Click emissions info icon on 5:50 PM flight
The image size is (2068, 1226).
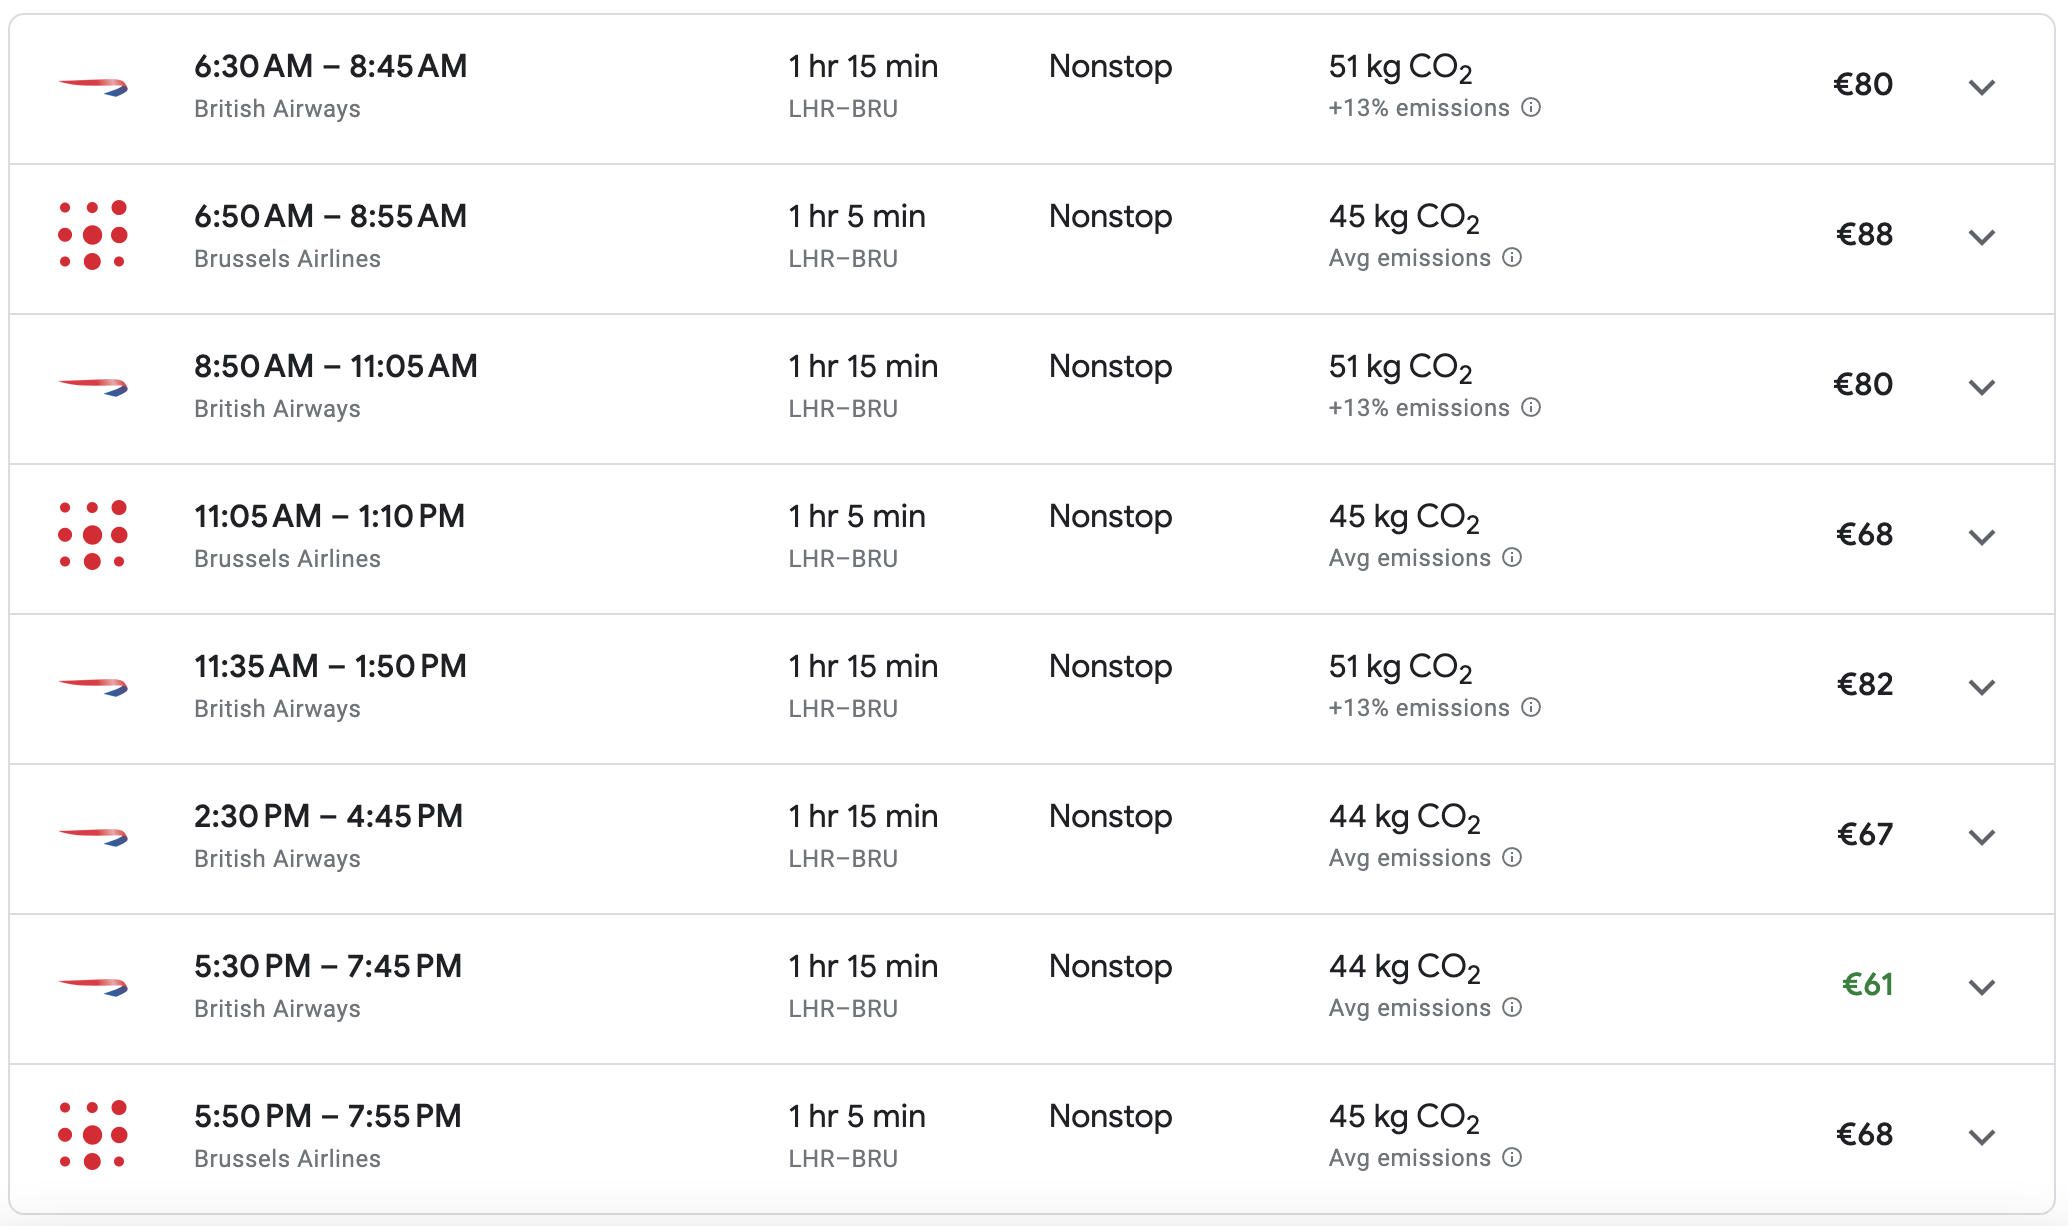pos(1512,1158)
